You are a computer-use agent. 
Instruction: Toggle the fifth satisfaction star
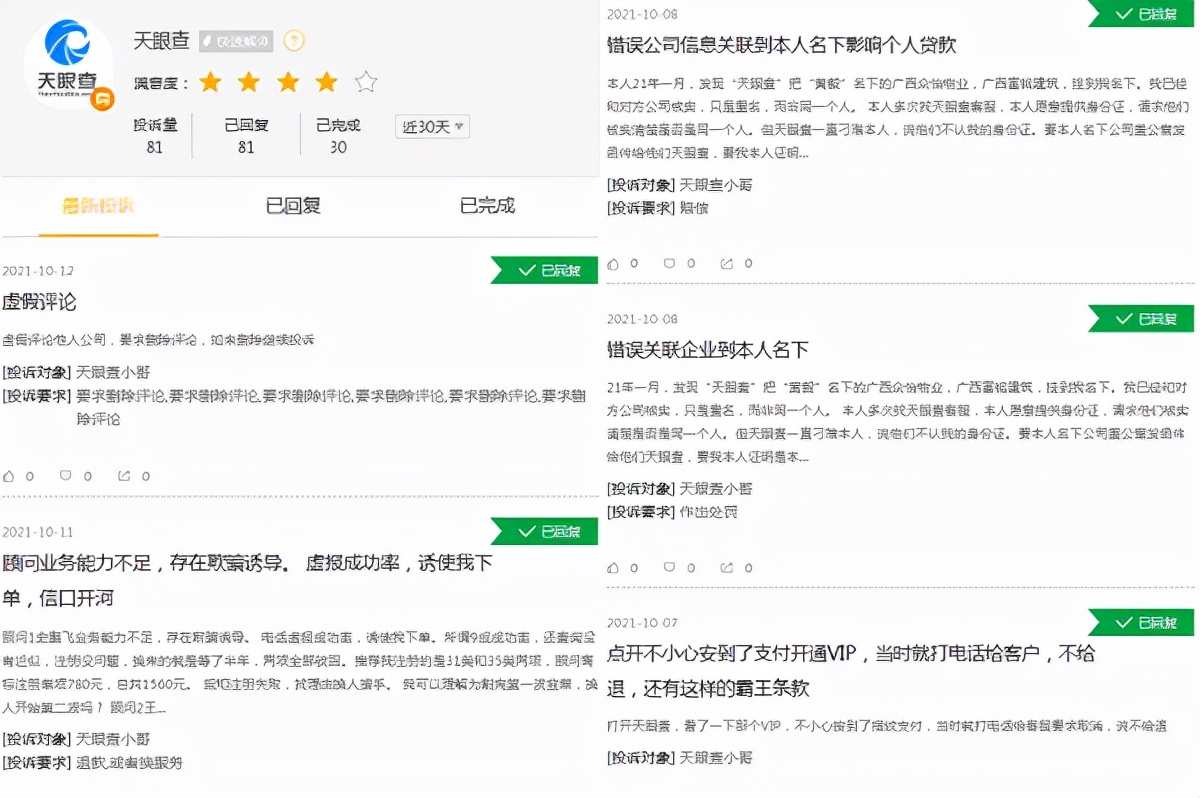[x=364, y=82]
